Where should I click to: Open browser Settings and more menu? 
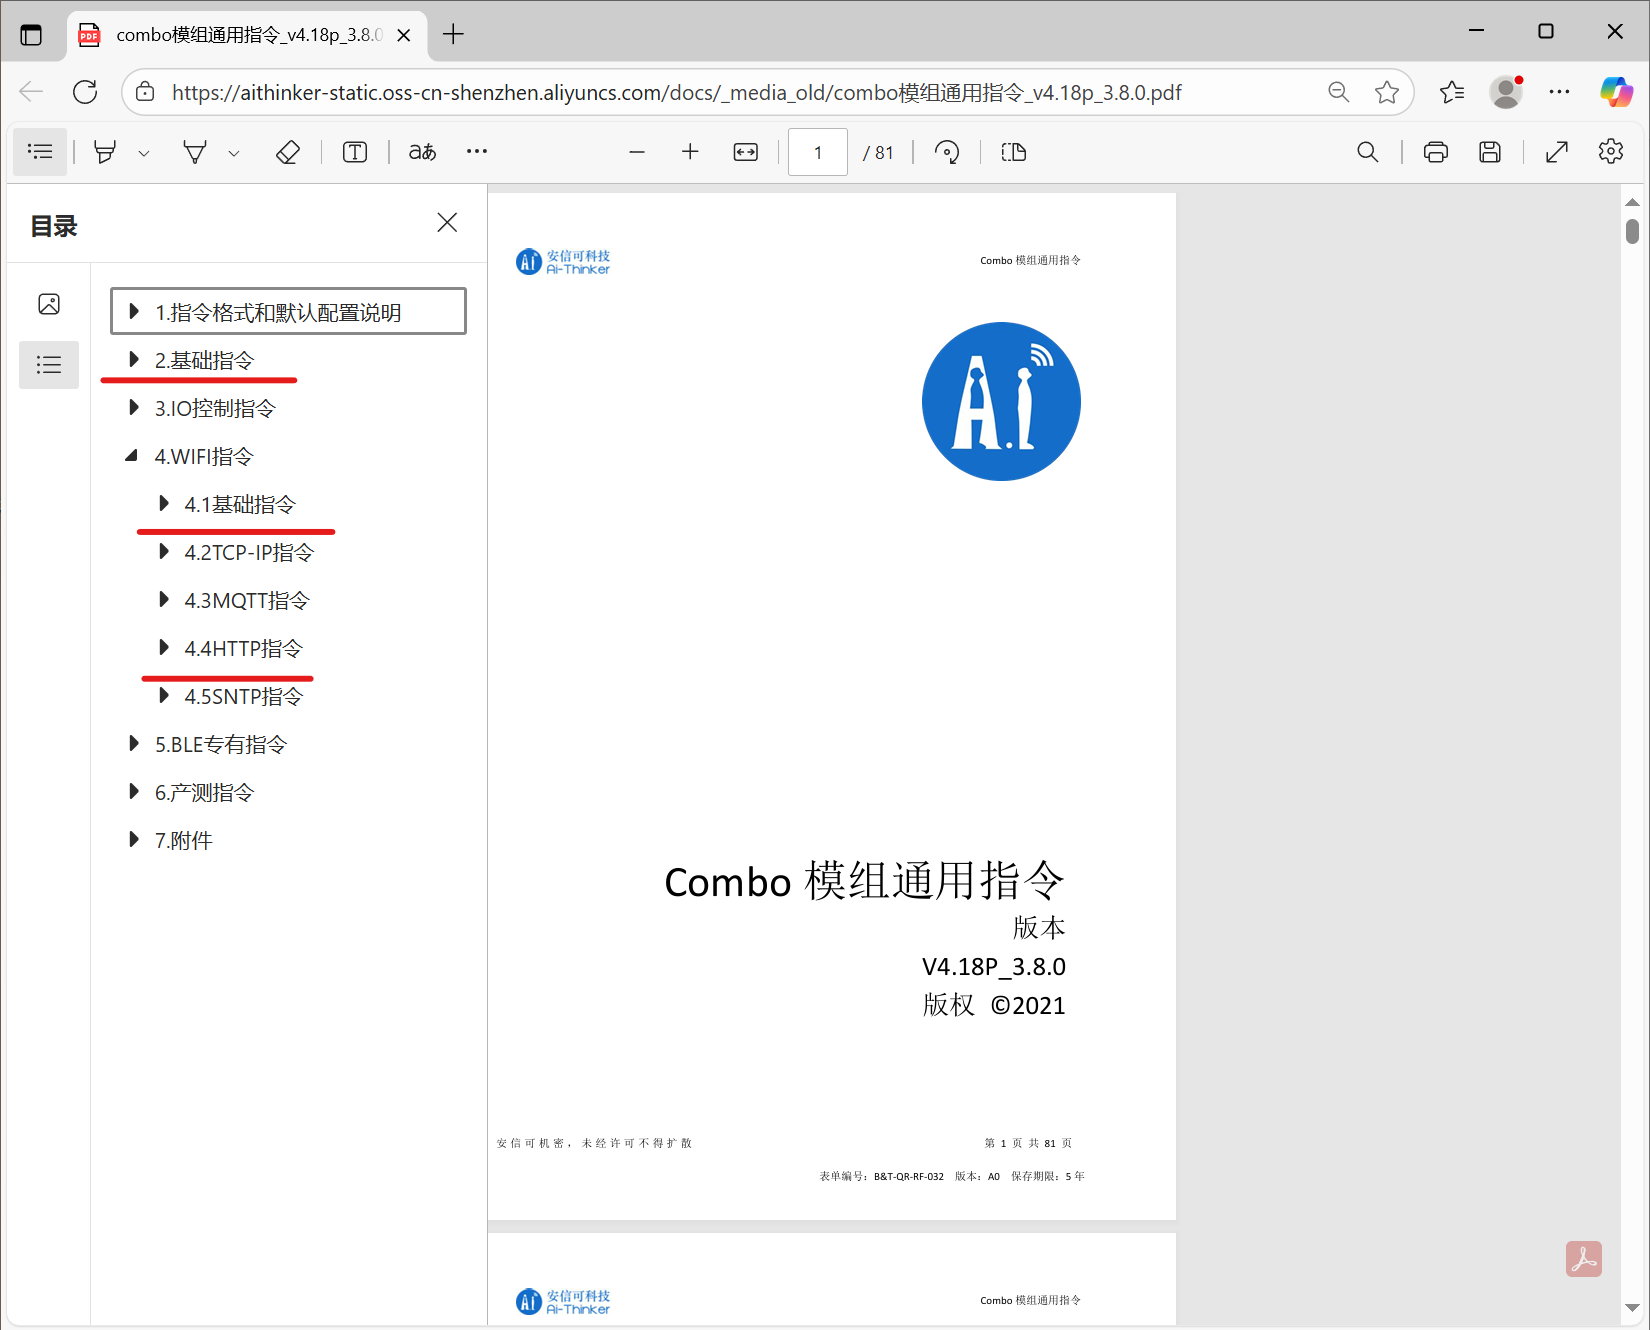click(1559, 92)
